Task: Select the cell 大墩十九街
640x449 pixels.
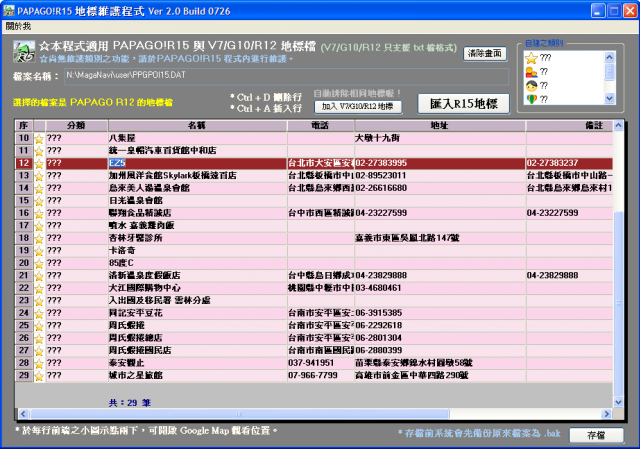Action: click(440, 138)
